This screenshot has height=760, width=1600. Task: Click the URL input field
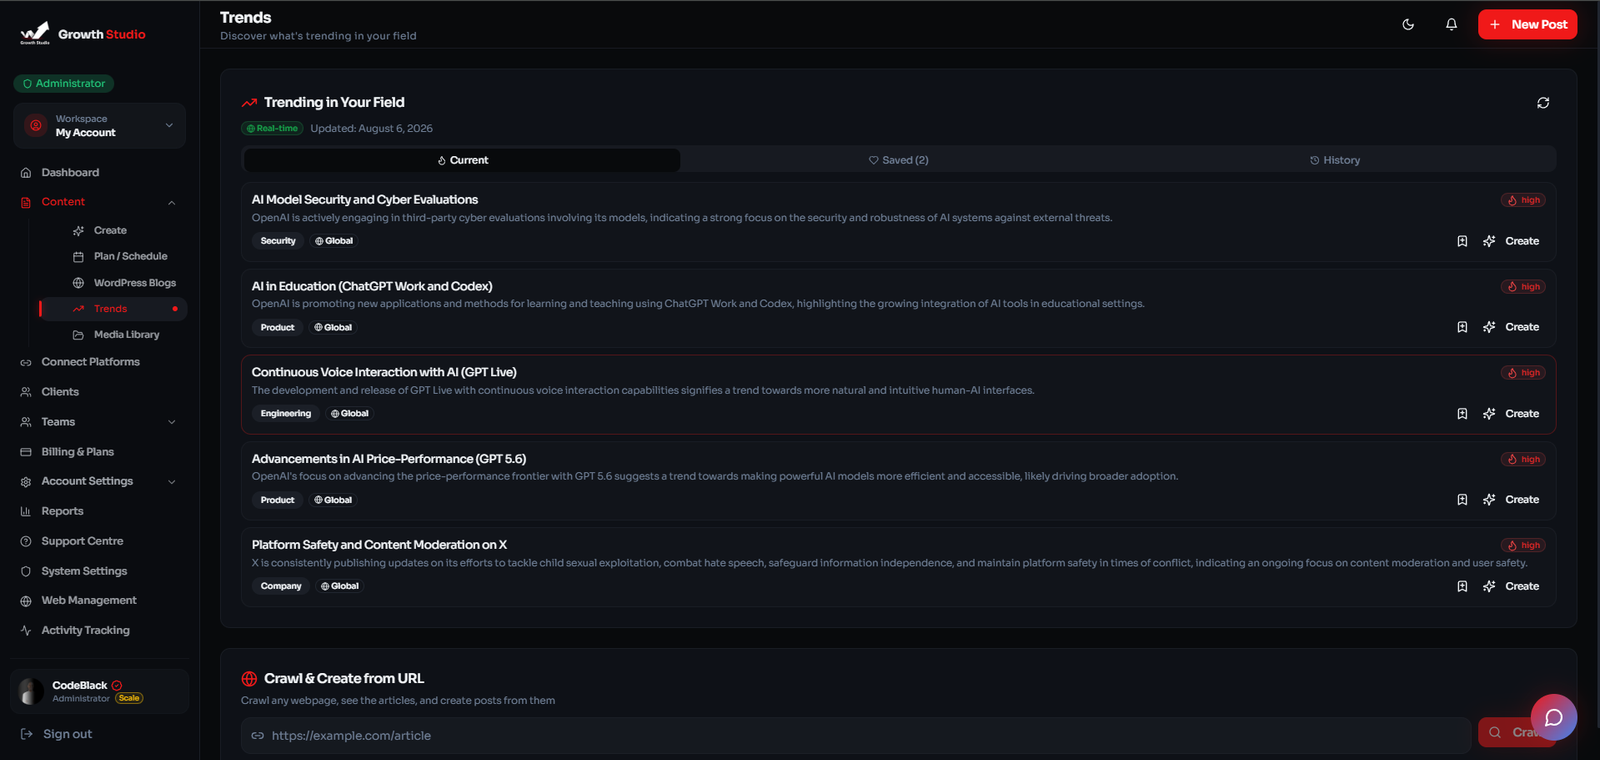[x=855, y=735]
